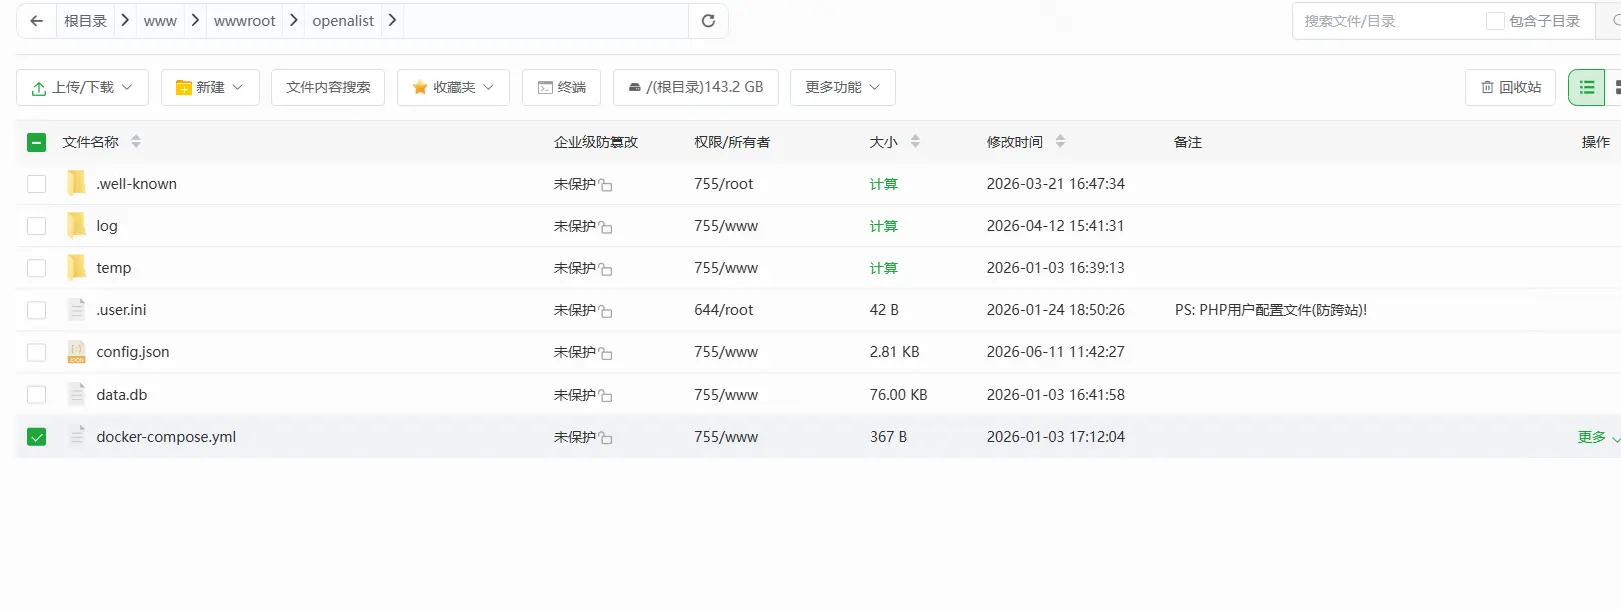Screen dimensions: 1621x610
Task: Calculate size of .well-known folder
Action: click(x=883, y=184)
